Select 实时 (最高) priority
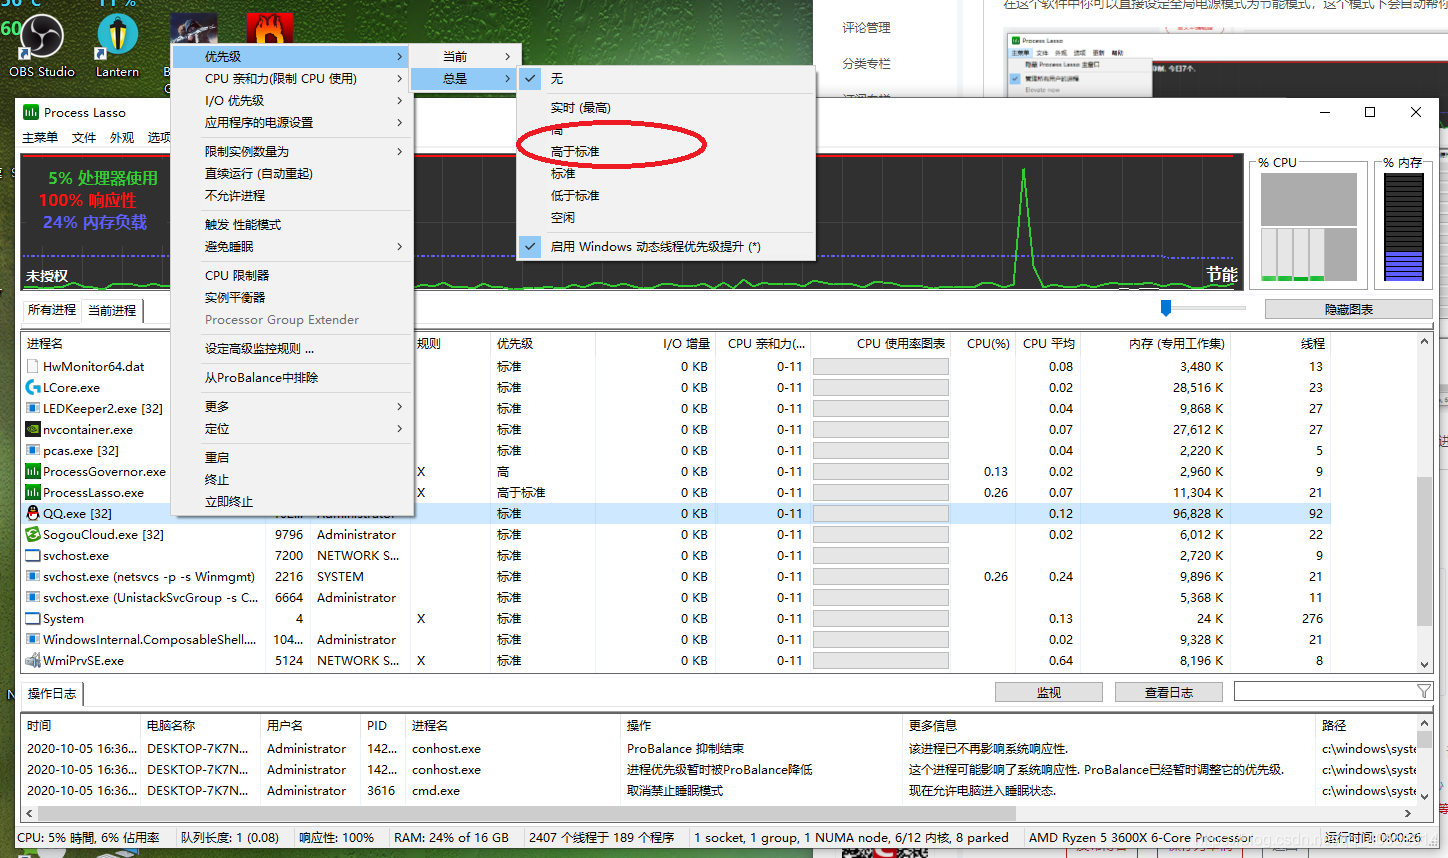The width and height of the screenshot is (1448, 858). (x=666, y=108)
